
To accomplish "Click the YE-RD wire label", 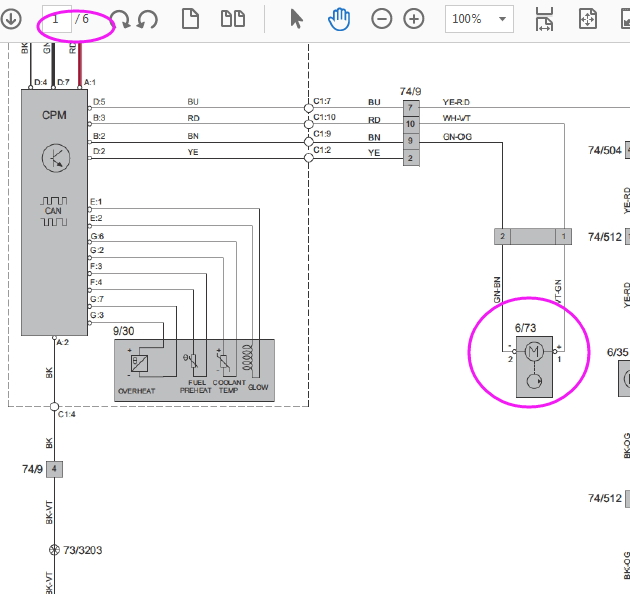I will [456, 102].
